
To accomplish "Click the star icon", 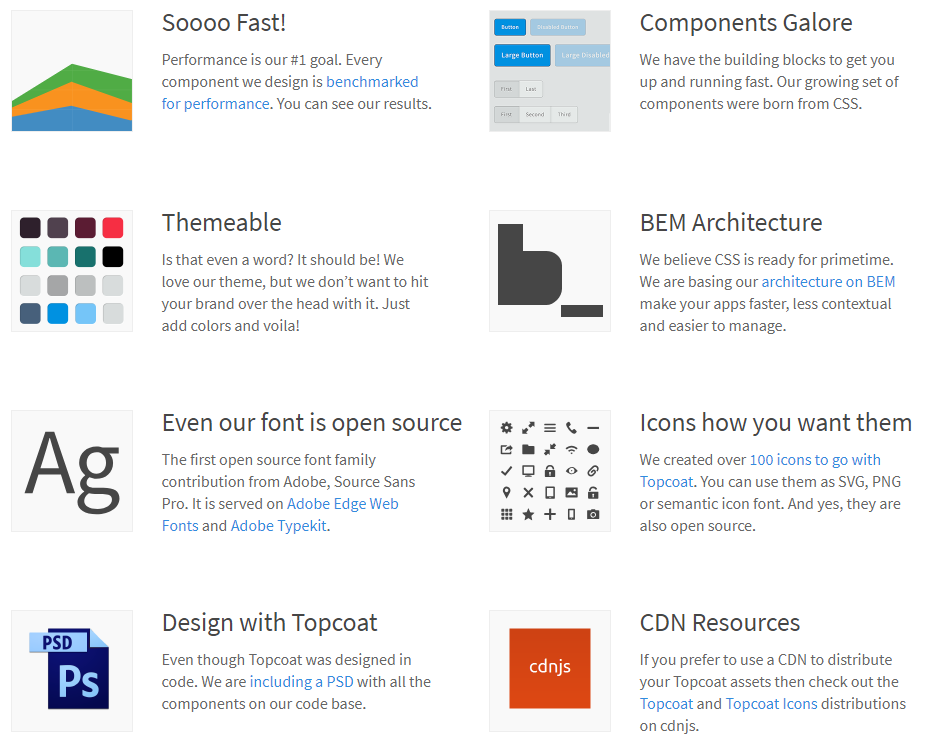I will (x=529, y=514).
